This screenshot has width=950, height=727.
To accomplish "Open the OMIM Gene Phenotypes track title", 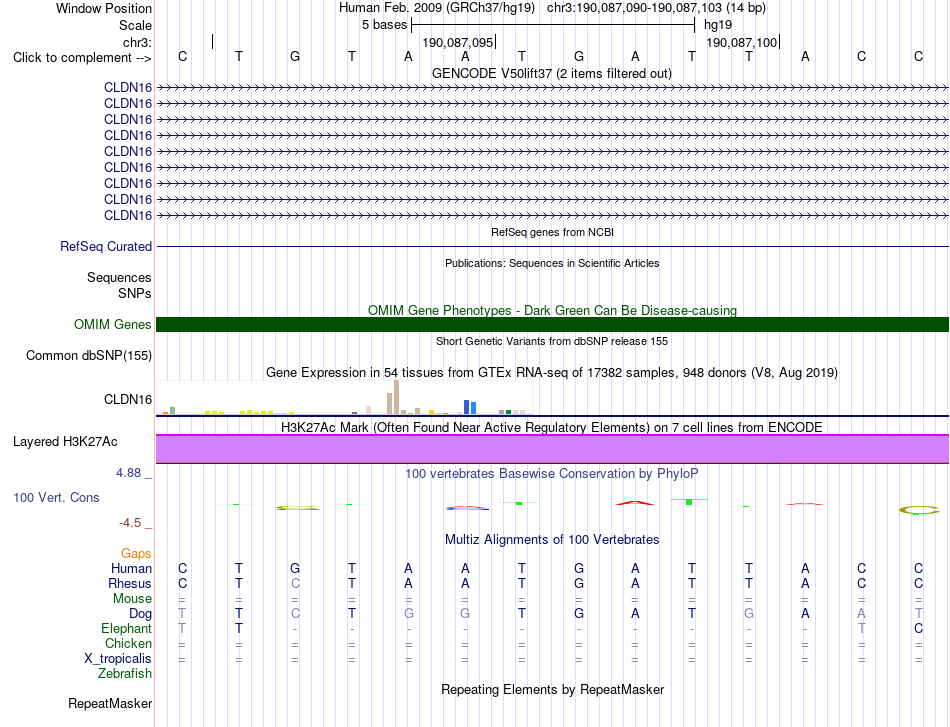I will click(x=552, y=310).
